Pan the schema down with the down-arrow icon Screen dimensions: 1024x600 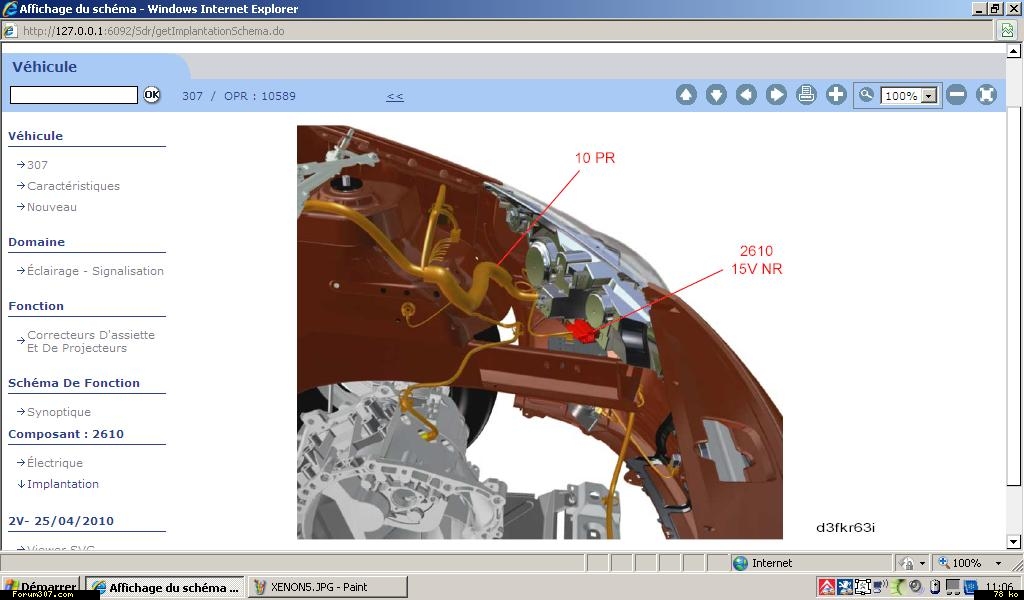tap(716, 95)
